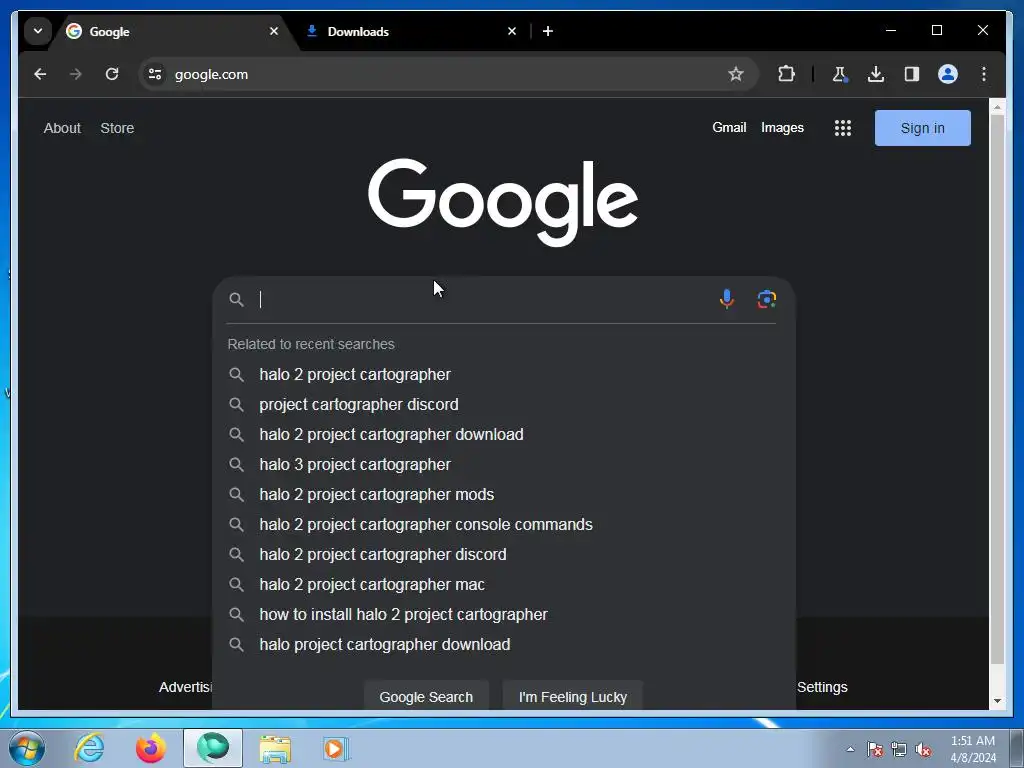The image size is (1024, 768).
Task: Toggle the browser side panel icon
Action: [x=912, y=74]
